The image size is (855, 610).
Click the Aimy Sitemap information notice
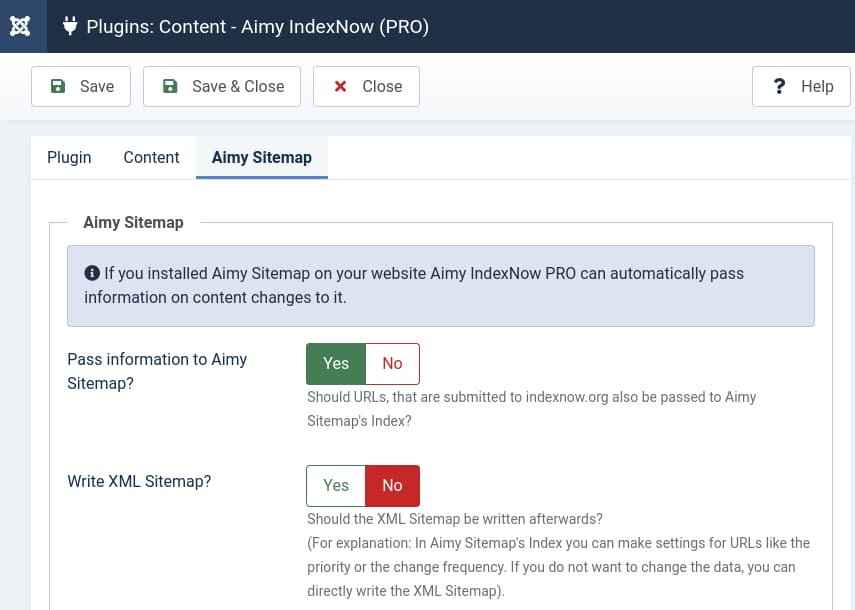pos(440,285)
